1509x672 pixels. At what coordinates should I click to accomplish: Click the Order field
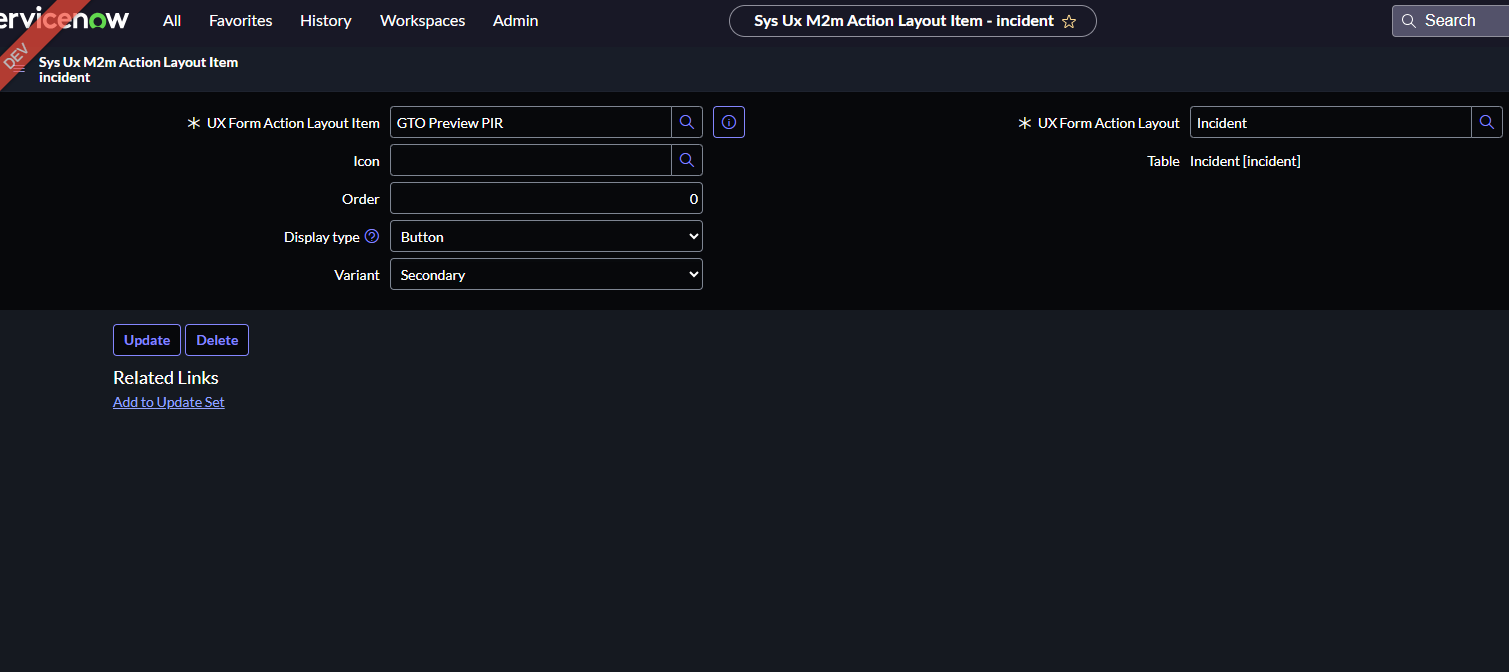click(x=546, y=198)
